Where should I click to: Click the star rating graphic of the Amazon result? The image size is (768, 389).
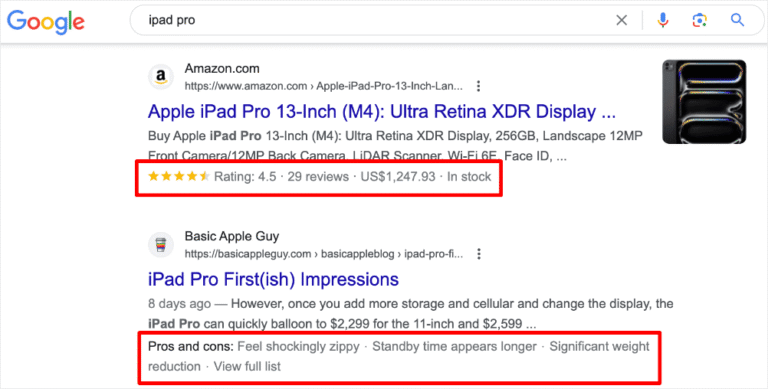tap(179, 176)
